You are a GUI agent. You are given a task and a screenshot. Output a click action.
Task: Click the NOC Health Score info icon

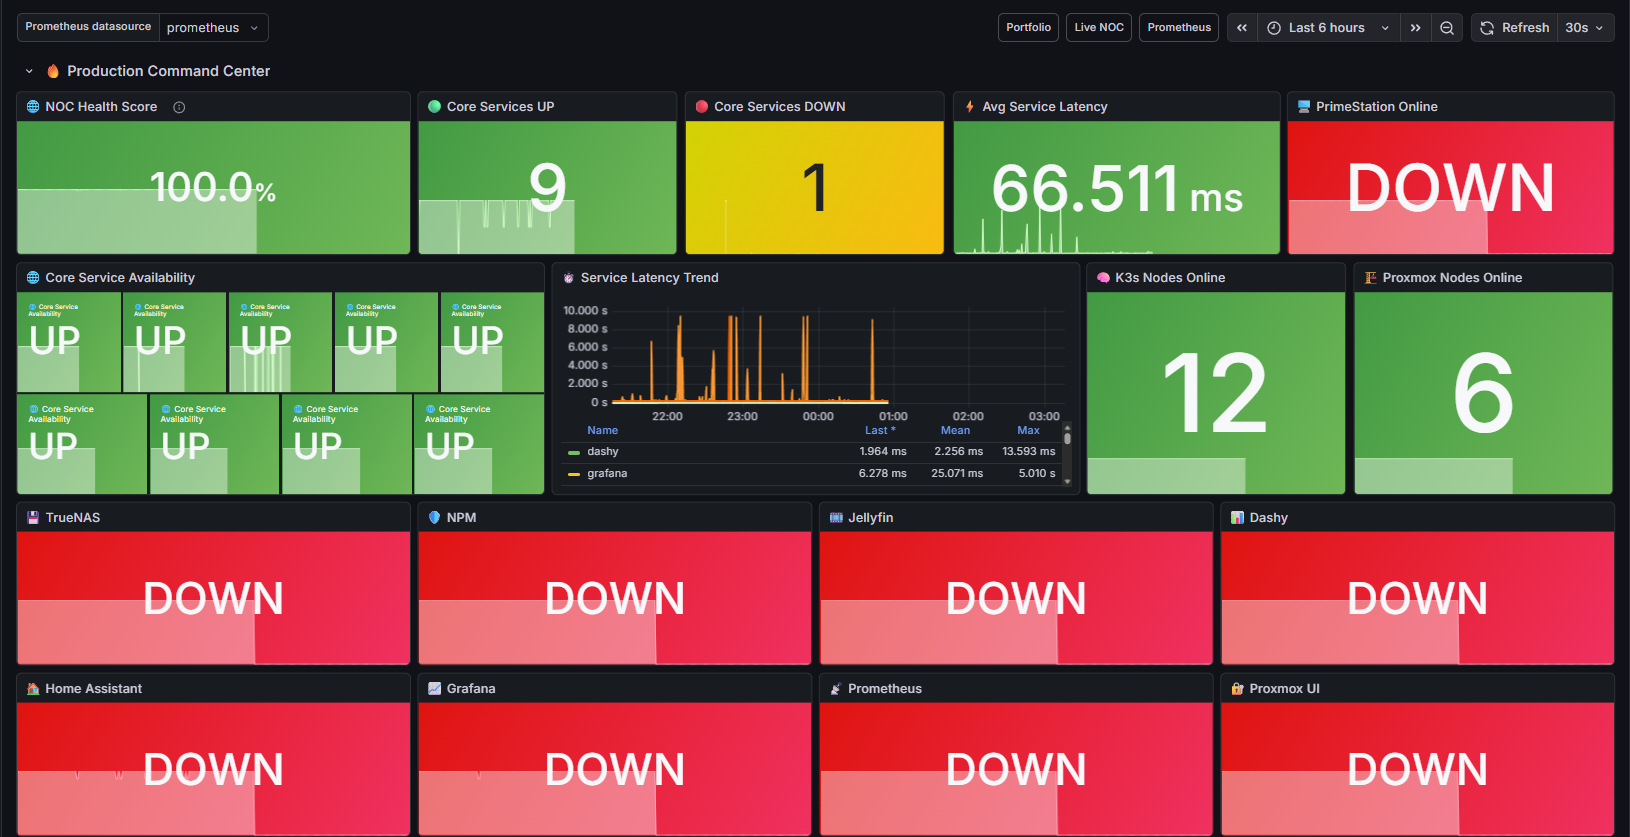(179, 107)
